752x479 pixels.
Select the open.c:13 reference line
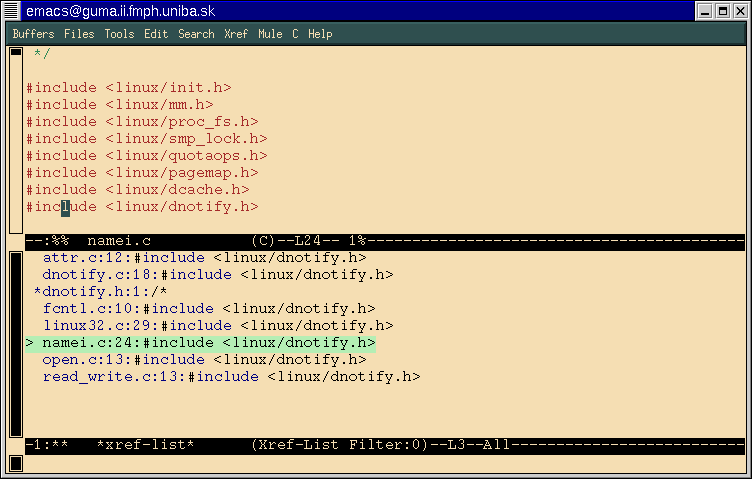click(x=204, y=360)
